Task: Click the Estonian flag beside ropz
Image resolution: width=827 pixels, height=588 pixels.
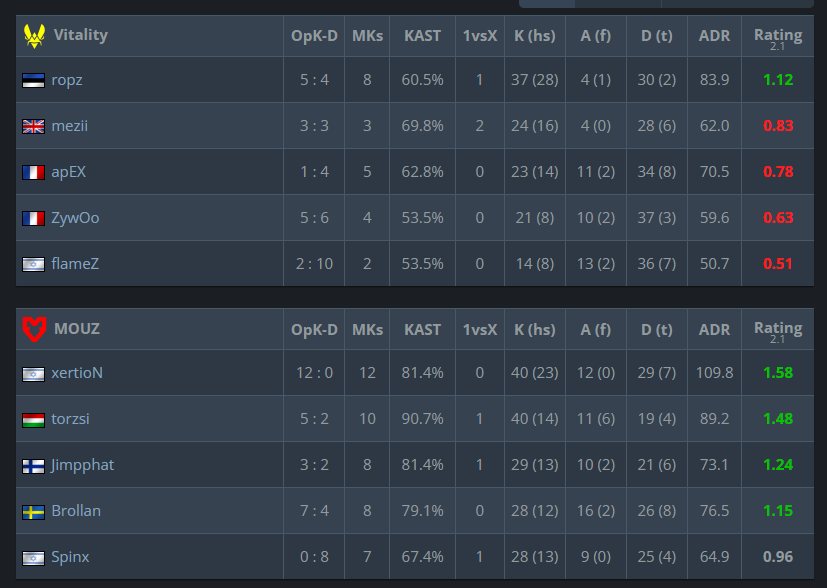Action: [x=33, y=80]
